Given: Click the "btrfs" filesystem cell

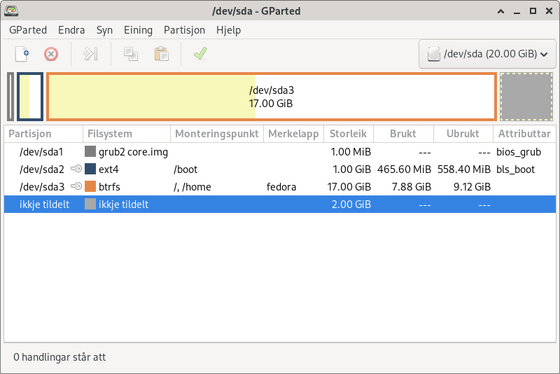Looking at the screenshot, I should 109,187.
